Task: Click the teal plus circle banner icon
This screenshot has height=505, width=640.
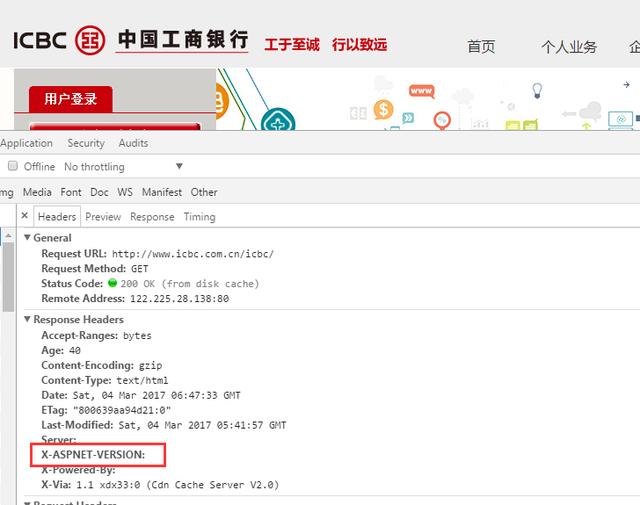Action: pyautogui.click(x=278, y=120)
